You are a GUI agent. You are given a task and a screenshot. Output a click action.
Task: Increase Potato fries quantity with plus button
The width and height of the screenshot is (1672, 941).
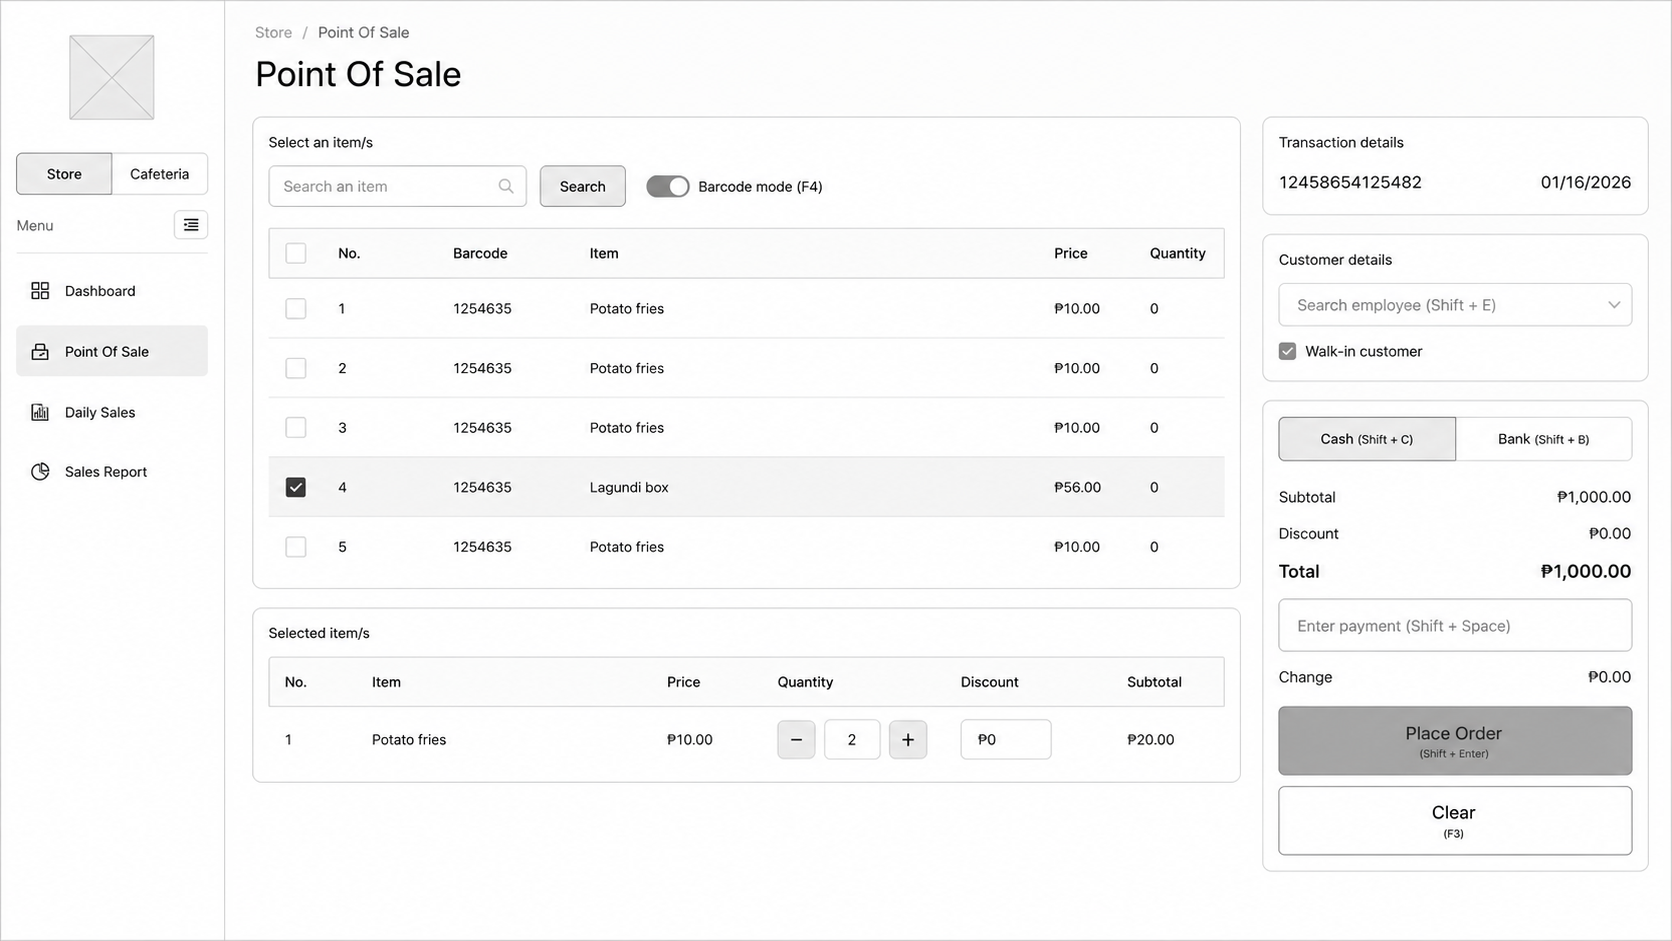[908, 740]
